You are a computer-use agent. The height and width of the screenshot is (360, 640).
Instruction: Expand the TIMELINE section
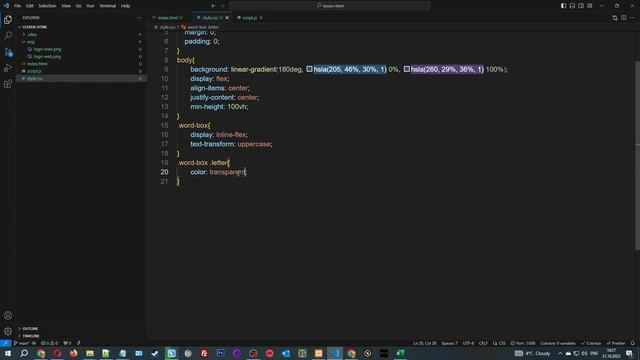point(29,336)
